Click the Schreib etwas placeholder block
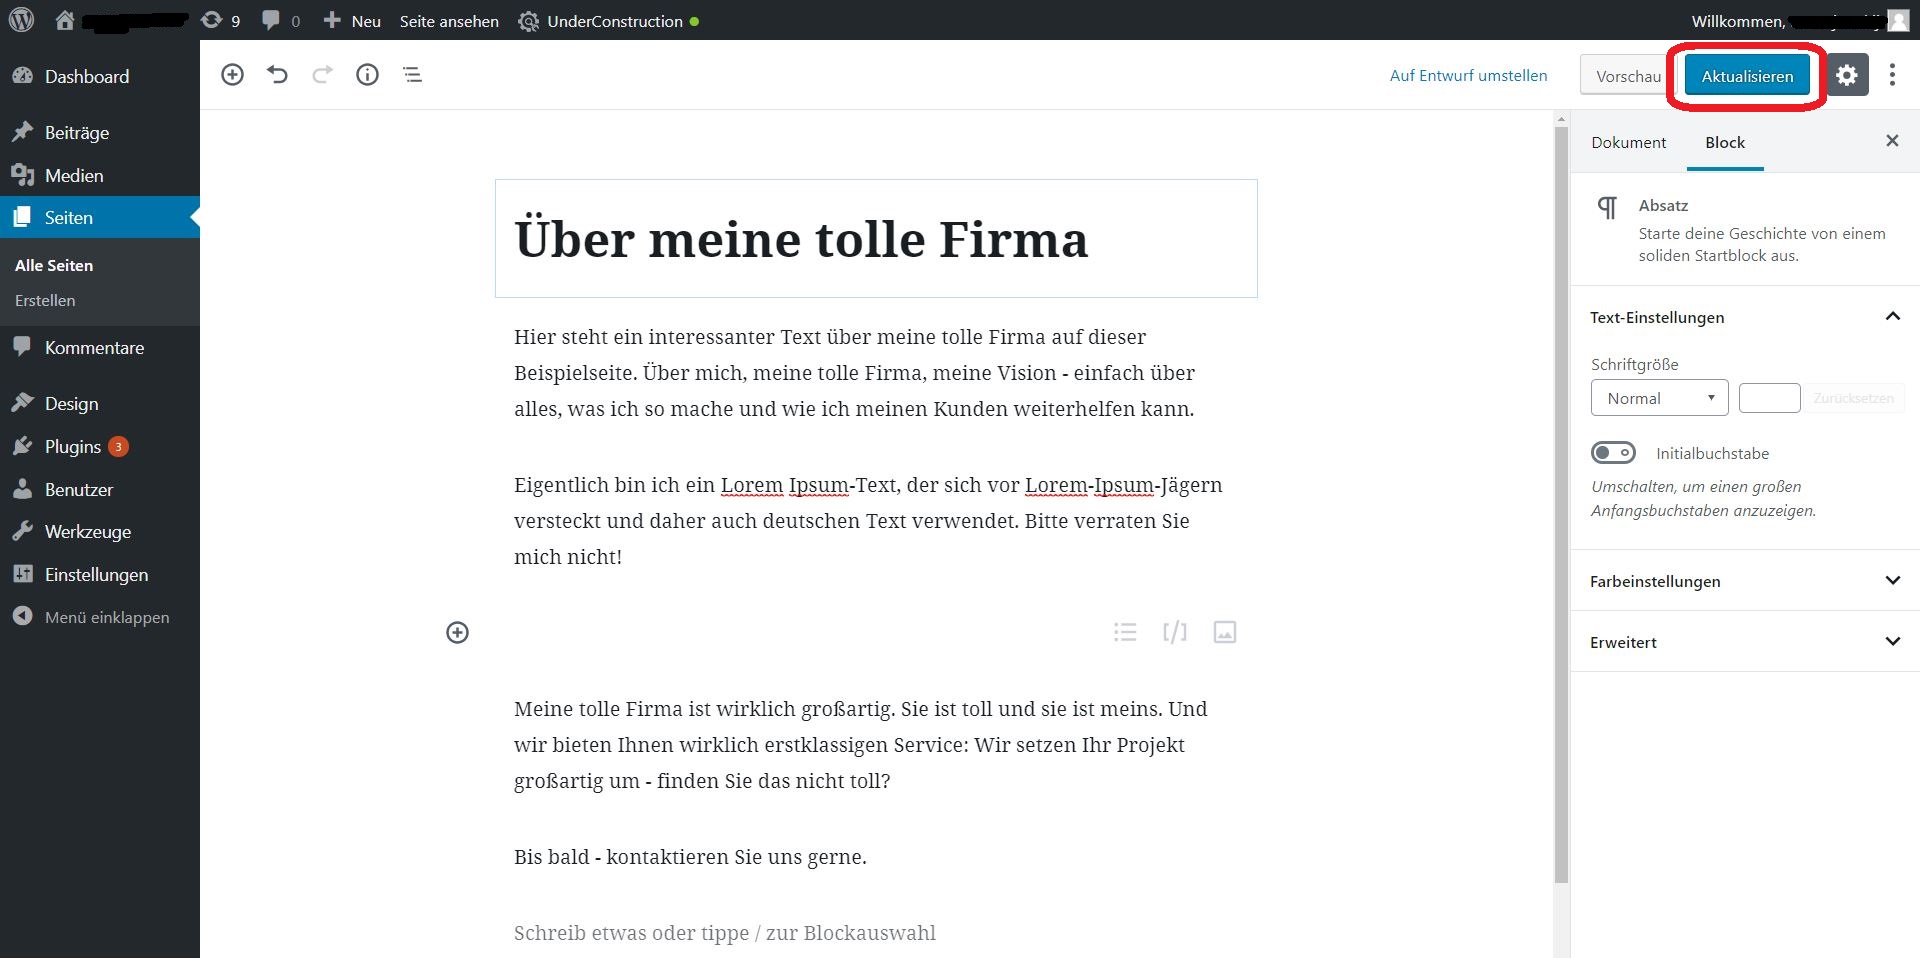This screenshot has width=1920, height=958. (725, 933)
